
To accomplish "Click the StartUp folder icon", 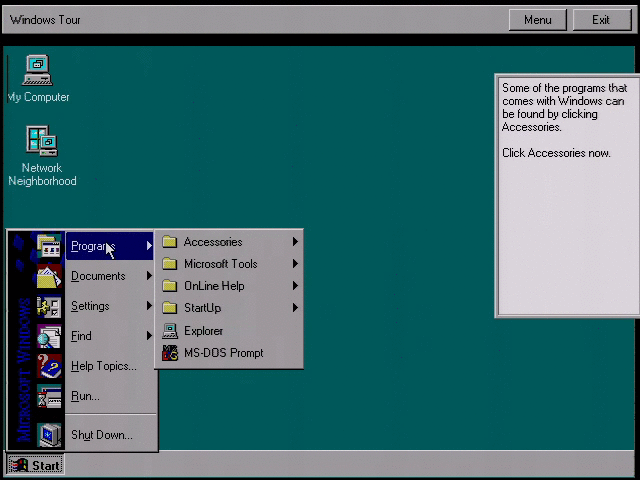I will pyautogui.click(x=169, y=308).
